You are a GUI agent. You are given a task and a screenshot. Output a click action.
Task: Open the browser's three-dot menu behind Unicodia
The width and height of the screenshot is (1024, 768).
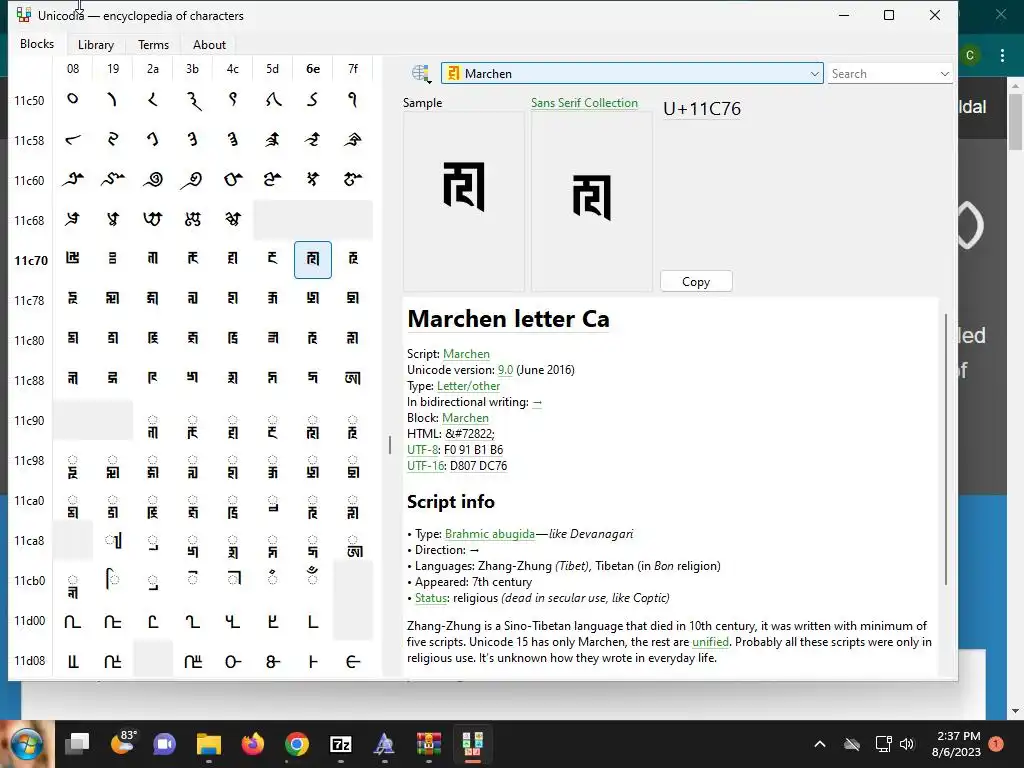(x=1002, y=56)
